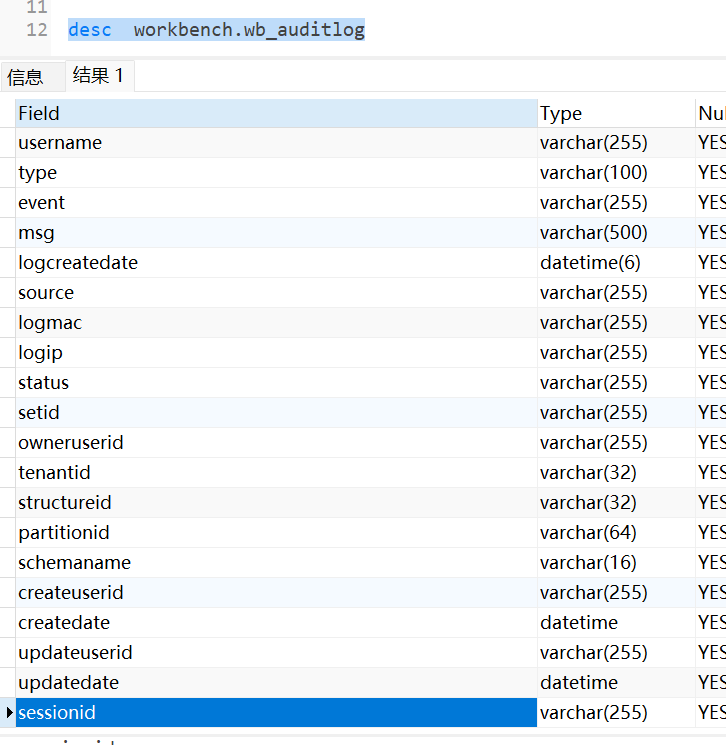Click varchar(255) in the username row
Viewport: 726px width, 745px height.
point(593,143)
